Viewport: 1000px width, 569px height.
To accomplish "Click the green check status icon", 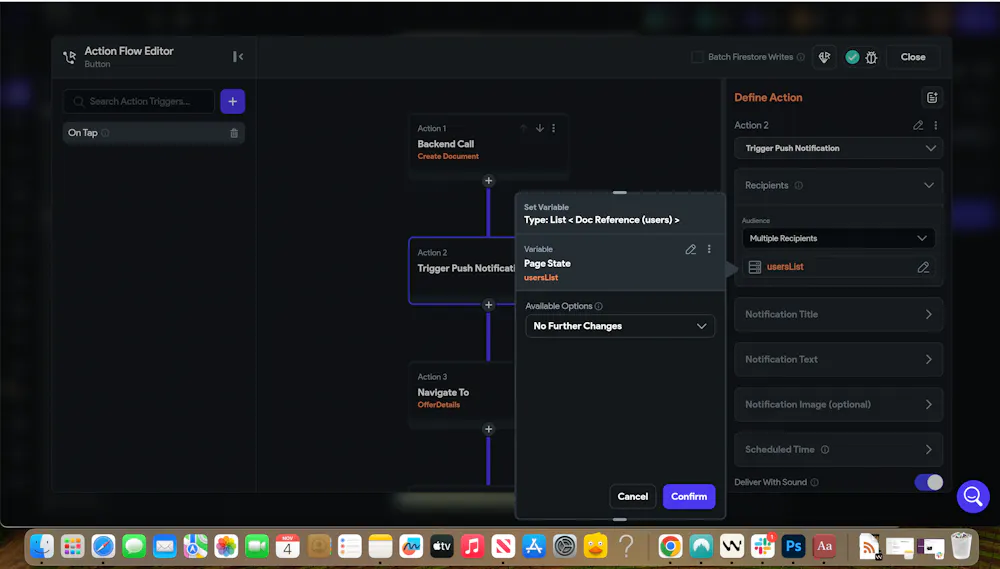I will pos(852,57).
